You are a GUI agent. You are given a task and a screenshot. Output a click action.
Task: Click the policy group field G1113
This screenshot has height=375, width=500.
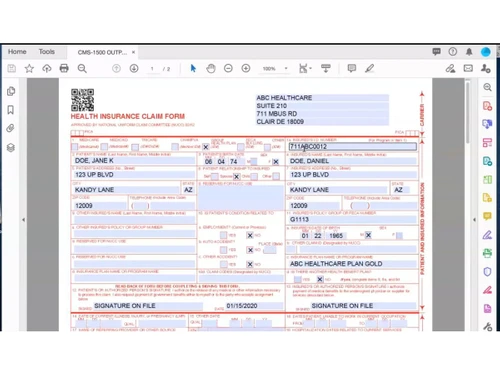(x=352, y=219)
